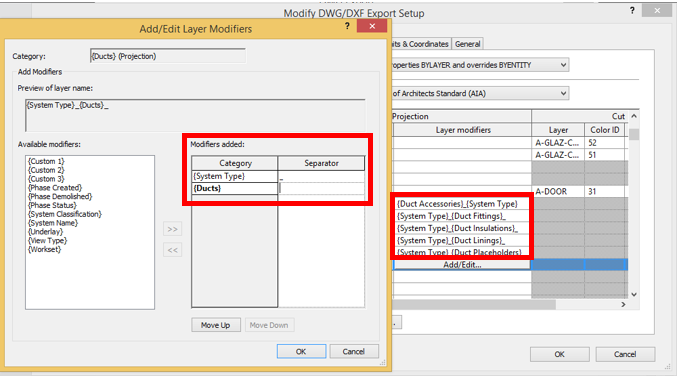The image size is (678, 379).
Task: Select {Workset} modifier
Action: click(x=45, y=249)
